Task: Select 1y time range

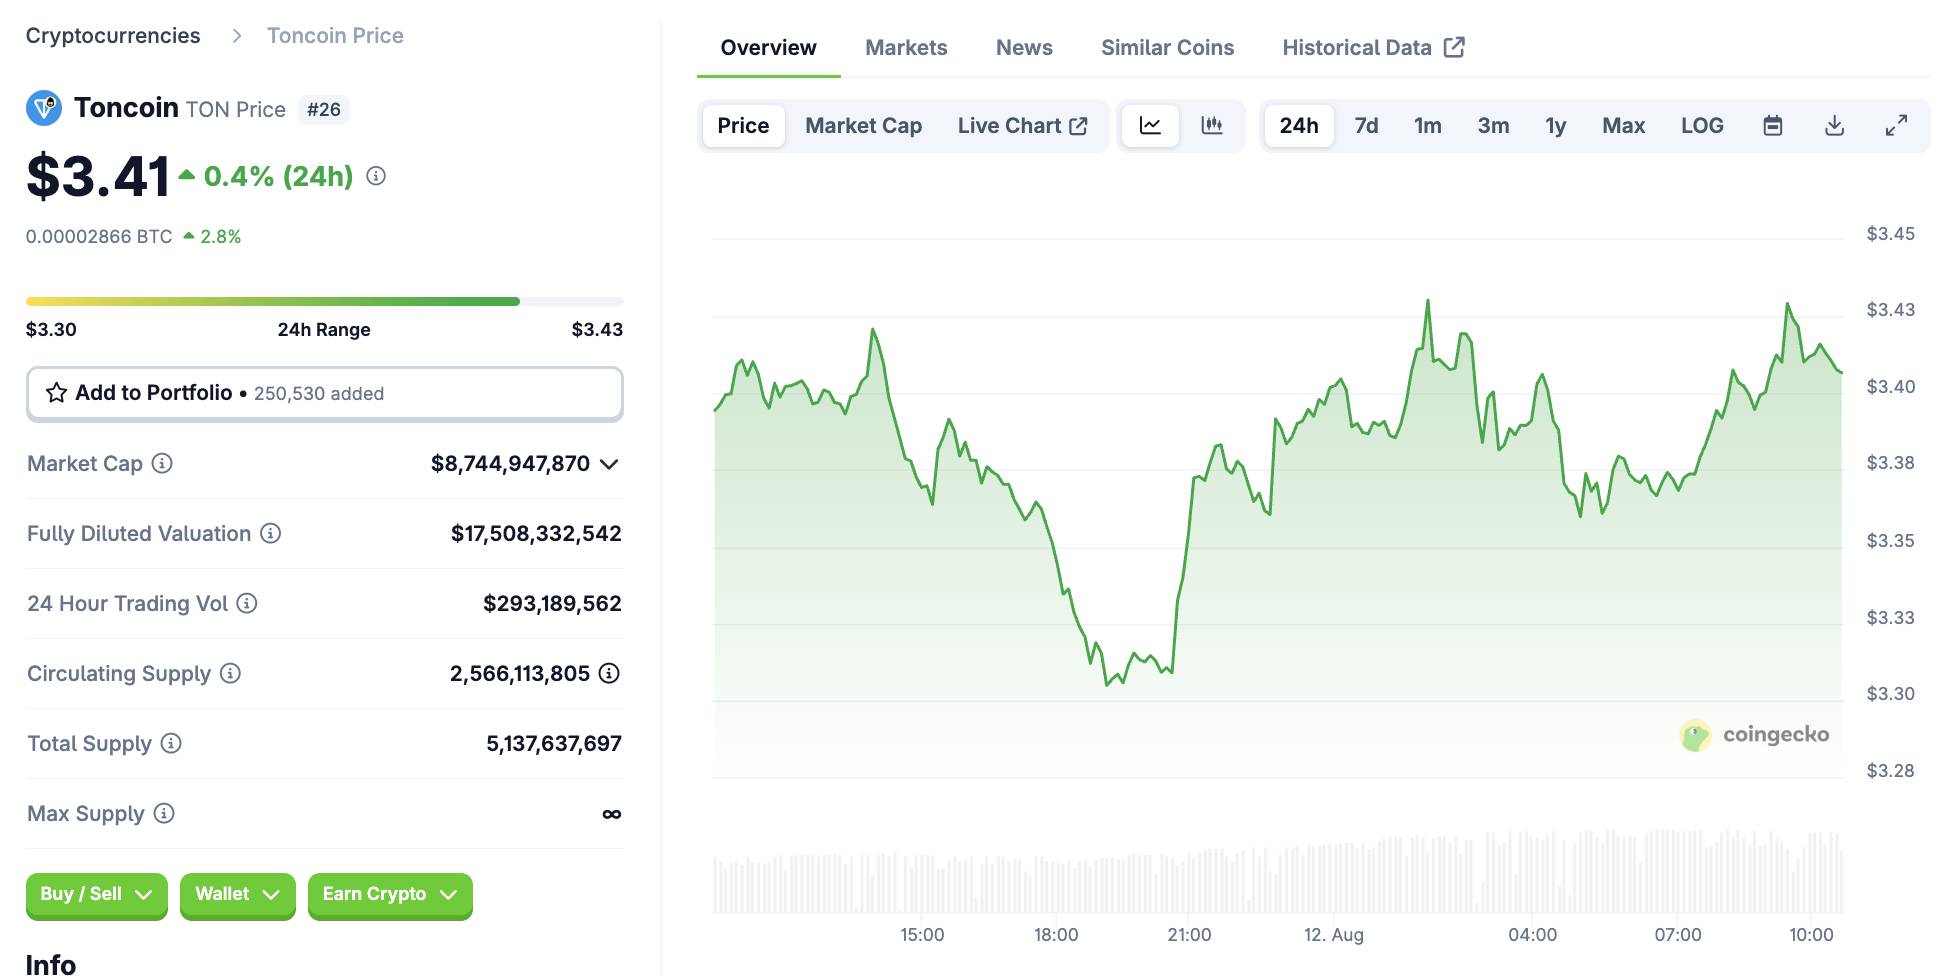Action: click(1555, 126)
